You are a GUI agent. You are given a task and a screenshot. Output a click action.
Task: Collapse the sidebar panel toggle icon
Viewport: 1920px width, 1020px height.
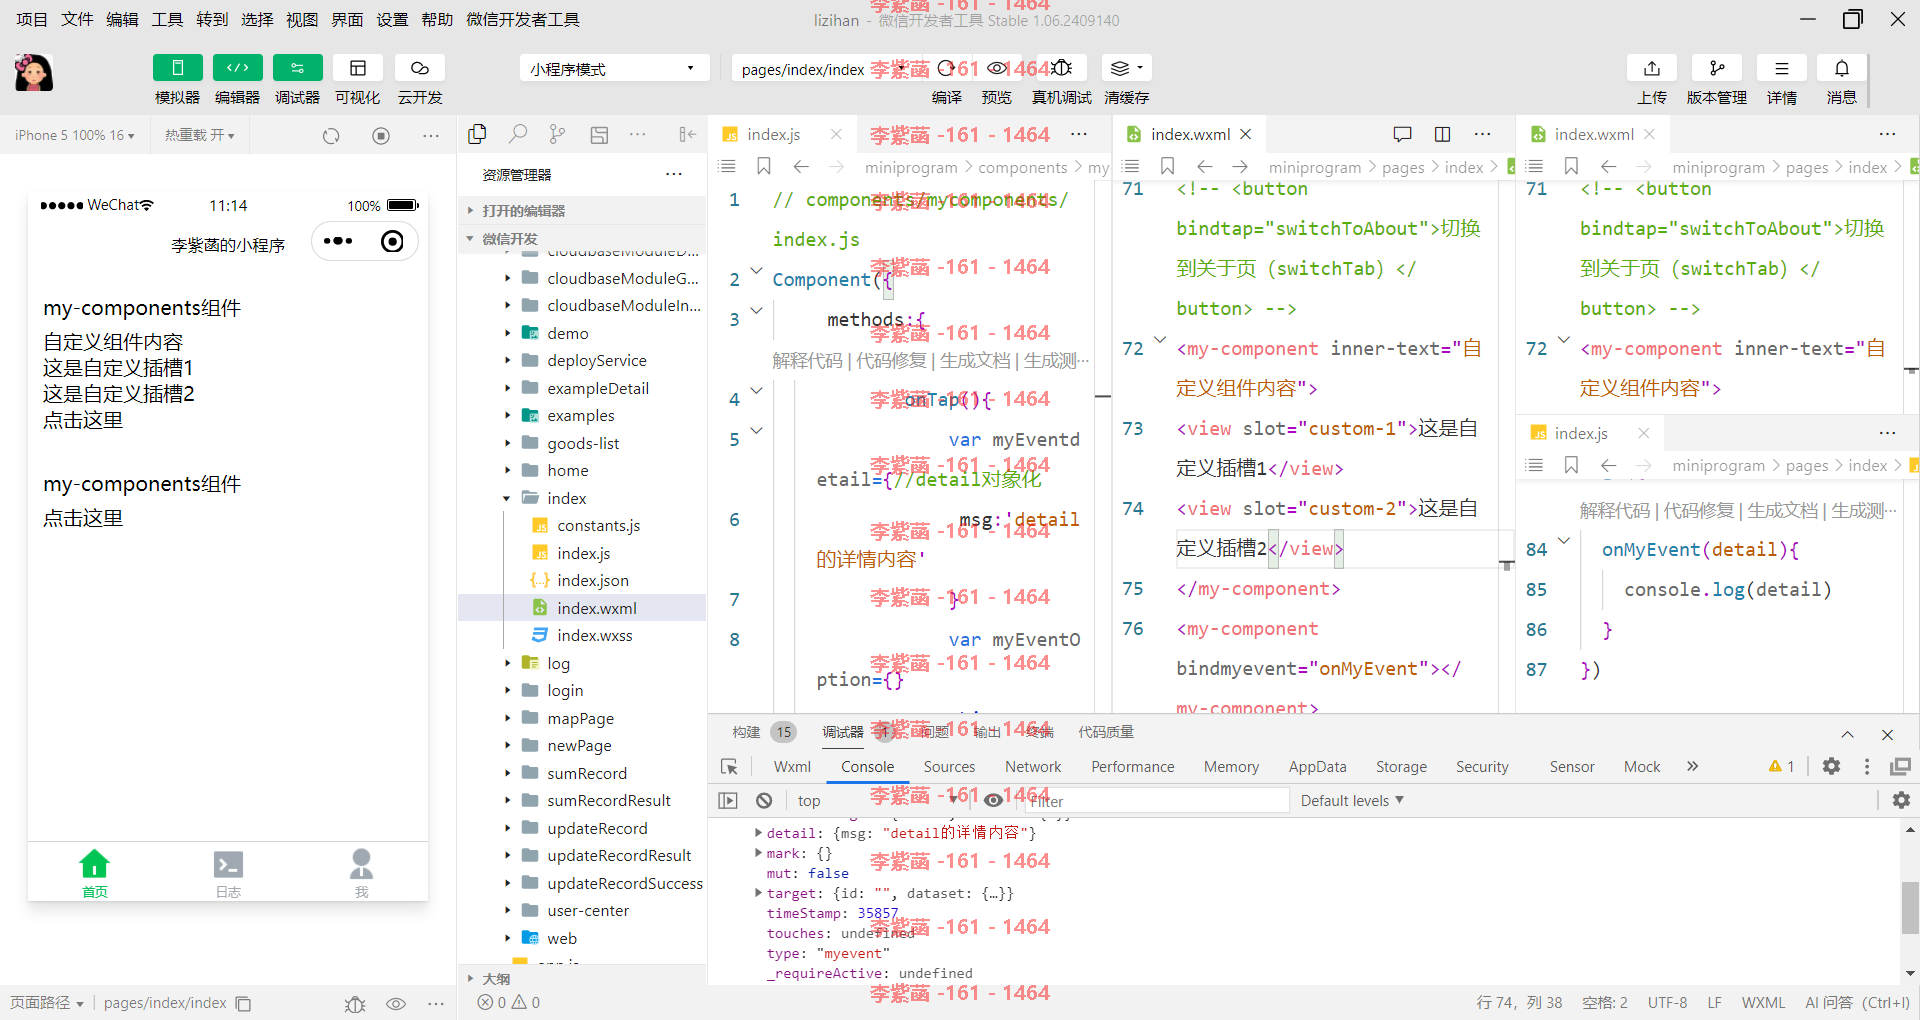[x=687, y=134]
